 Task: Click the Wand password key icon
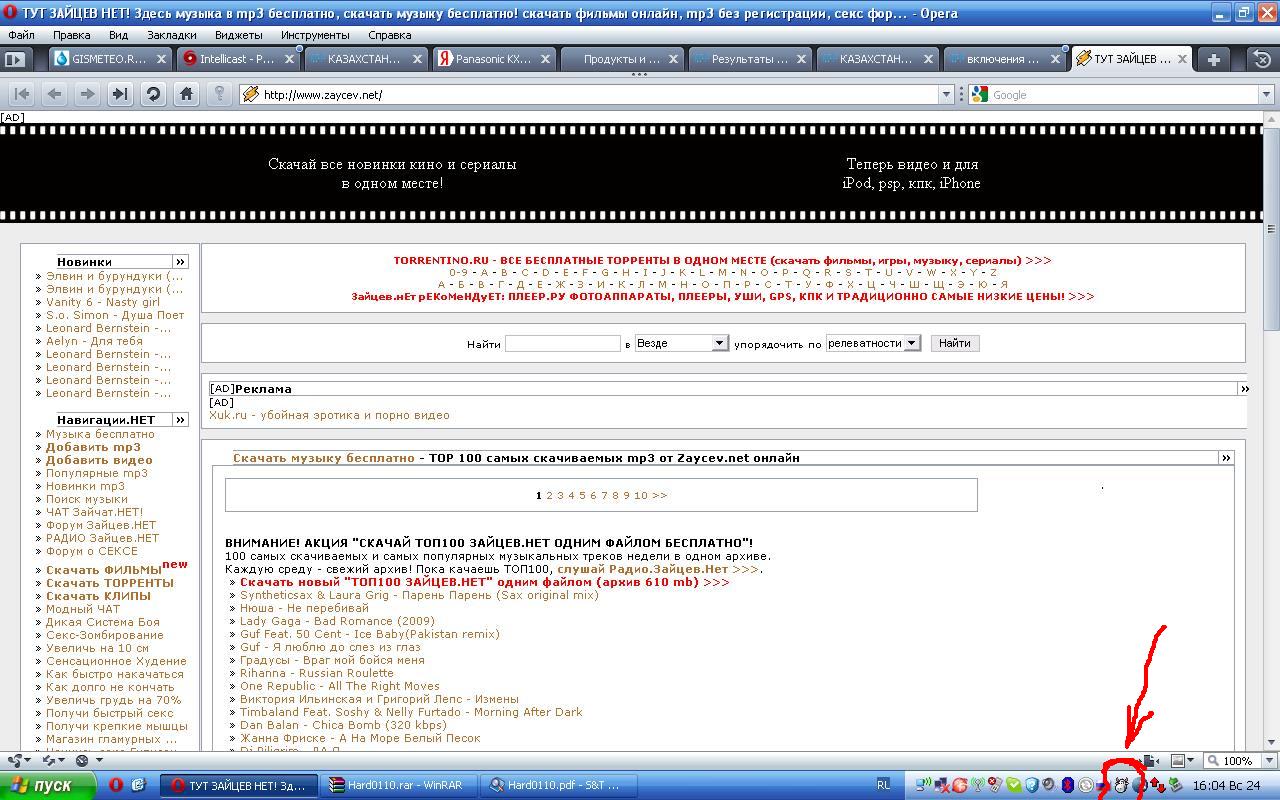[x=219, y=94]
